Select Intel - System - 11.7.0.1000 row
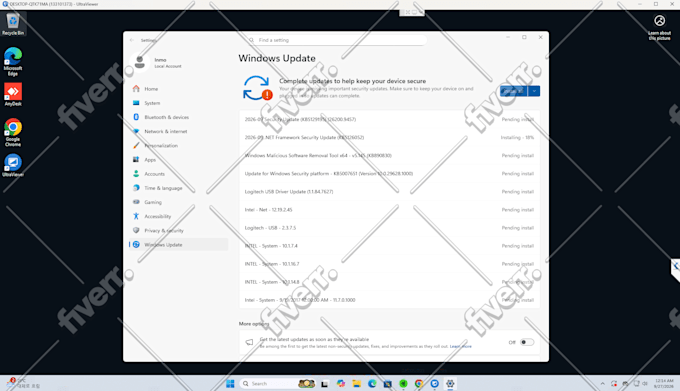 coord(389,300)
